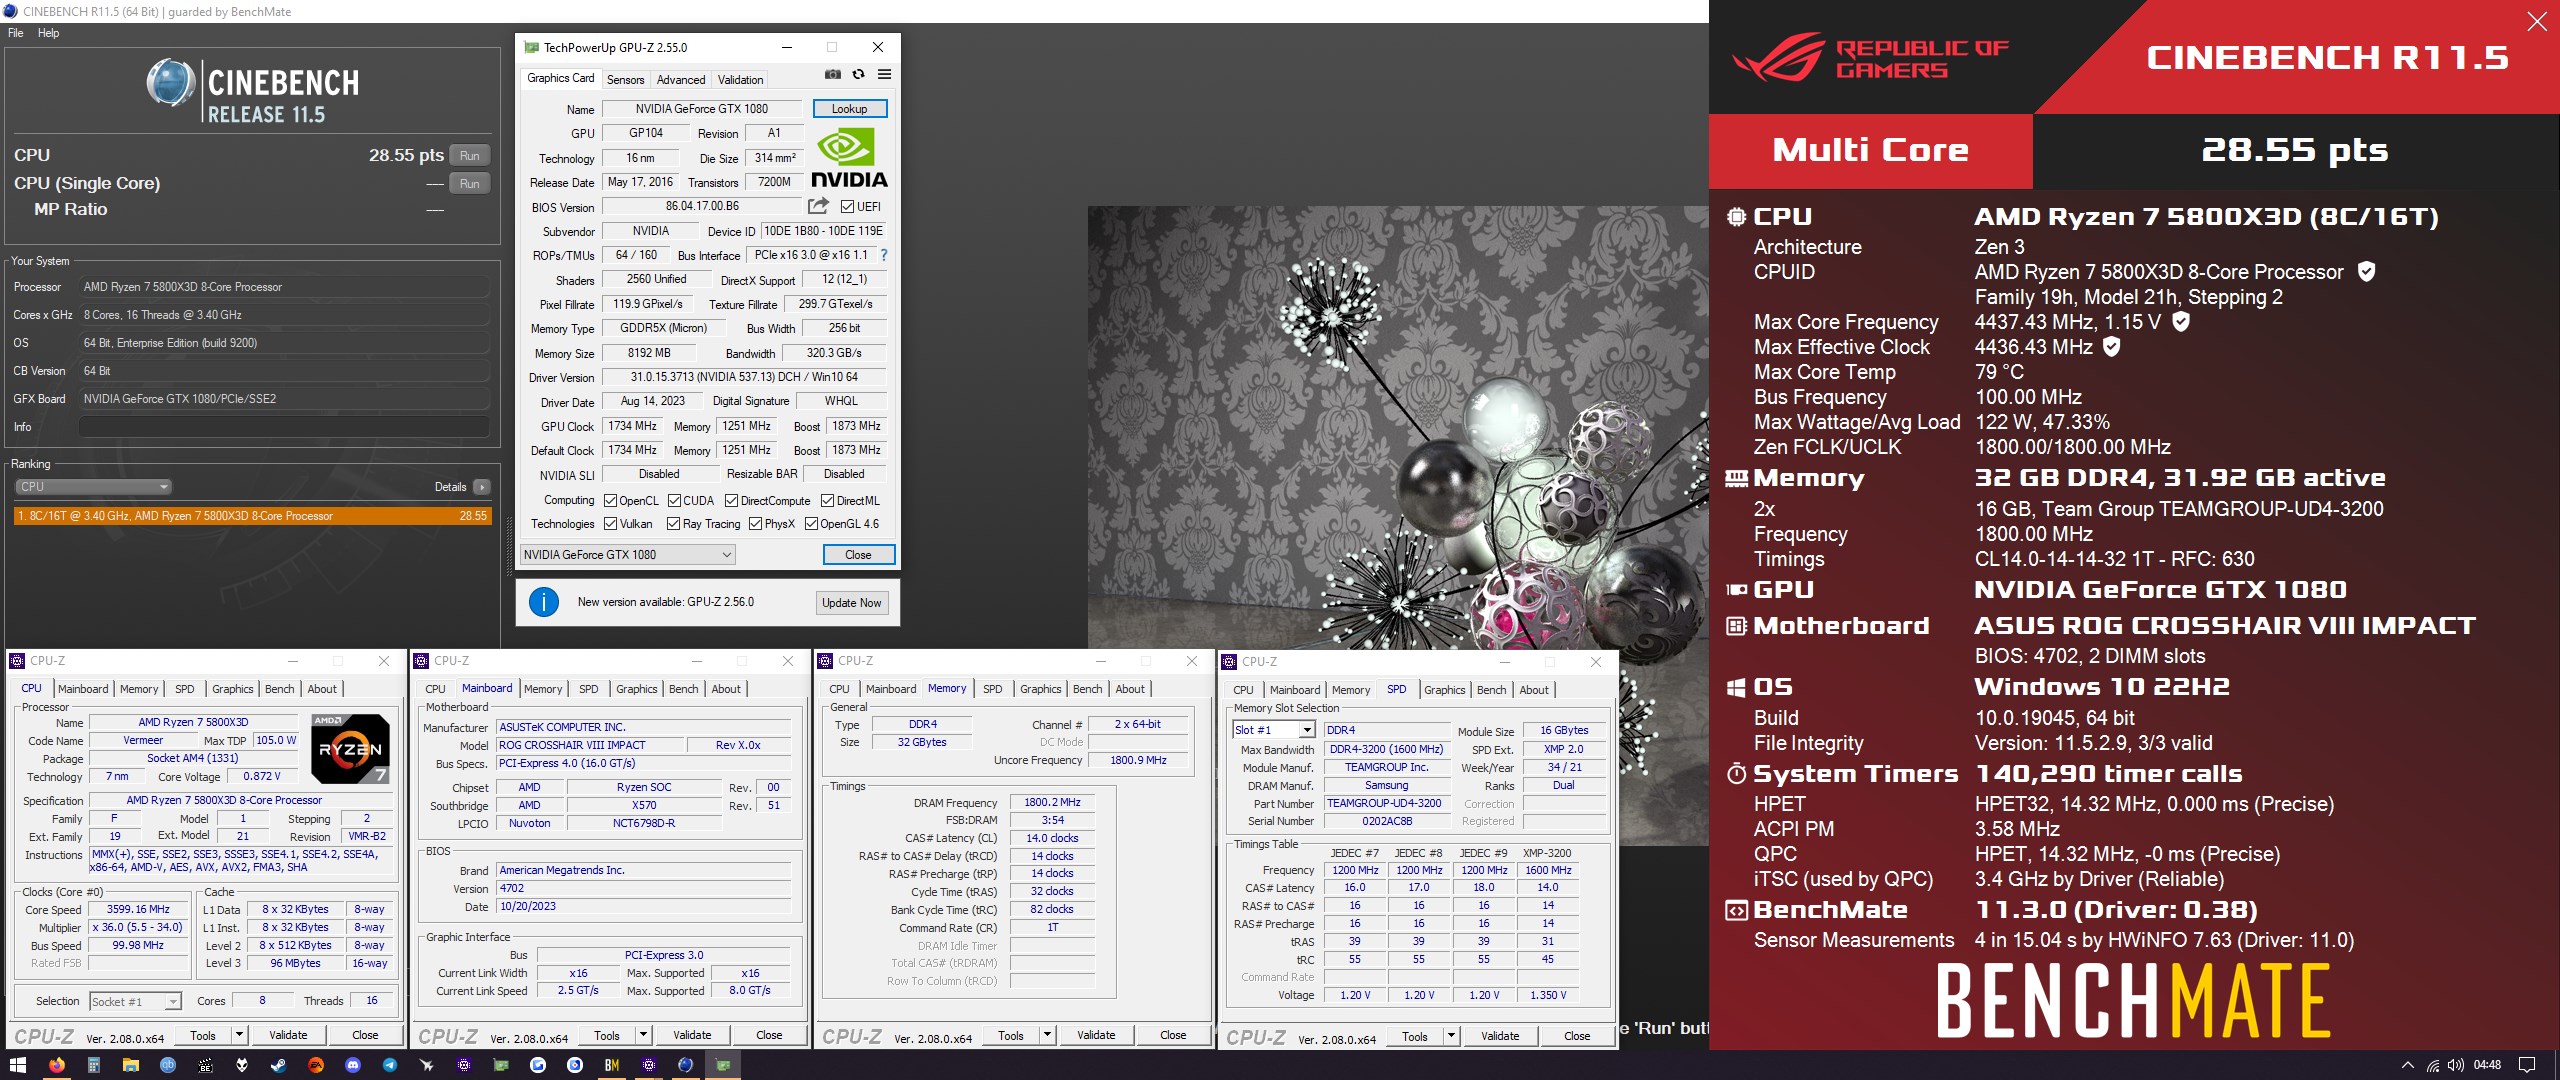This screenshot has height=1080, width=2560.
Task: Click the Bus Interface question mark icon
Action: coord(884,255)
